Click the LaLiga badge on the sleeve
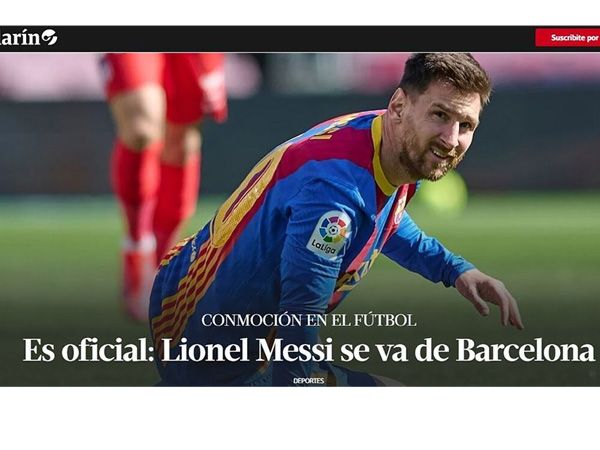Image resolution: width=600 pixels, height=450 pixels. 330,234
